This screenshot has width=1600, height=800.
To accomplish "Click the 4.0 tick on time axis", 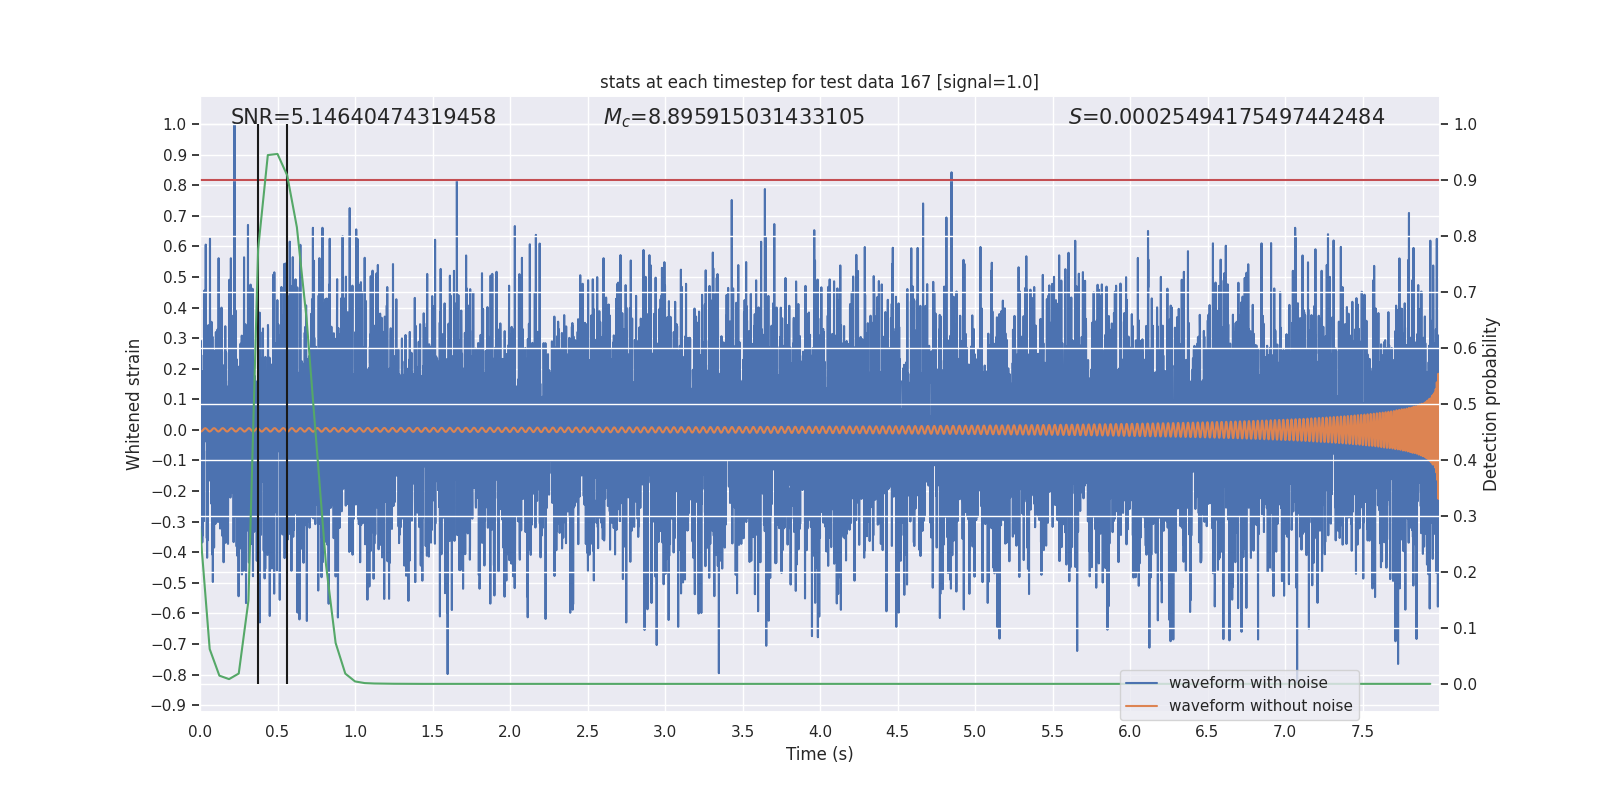I will [x=820, y=731].
